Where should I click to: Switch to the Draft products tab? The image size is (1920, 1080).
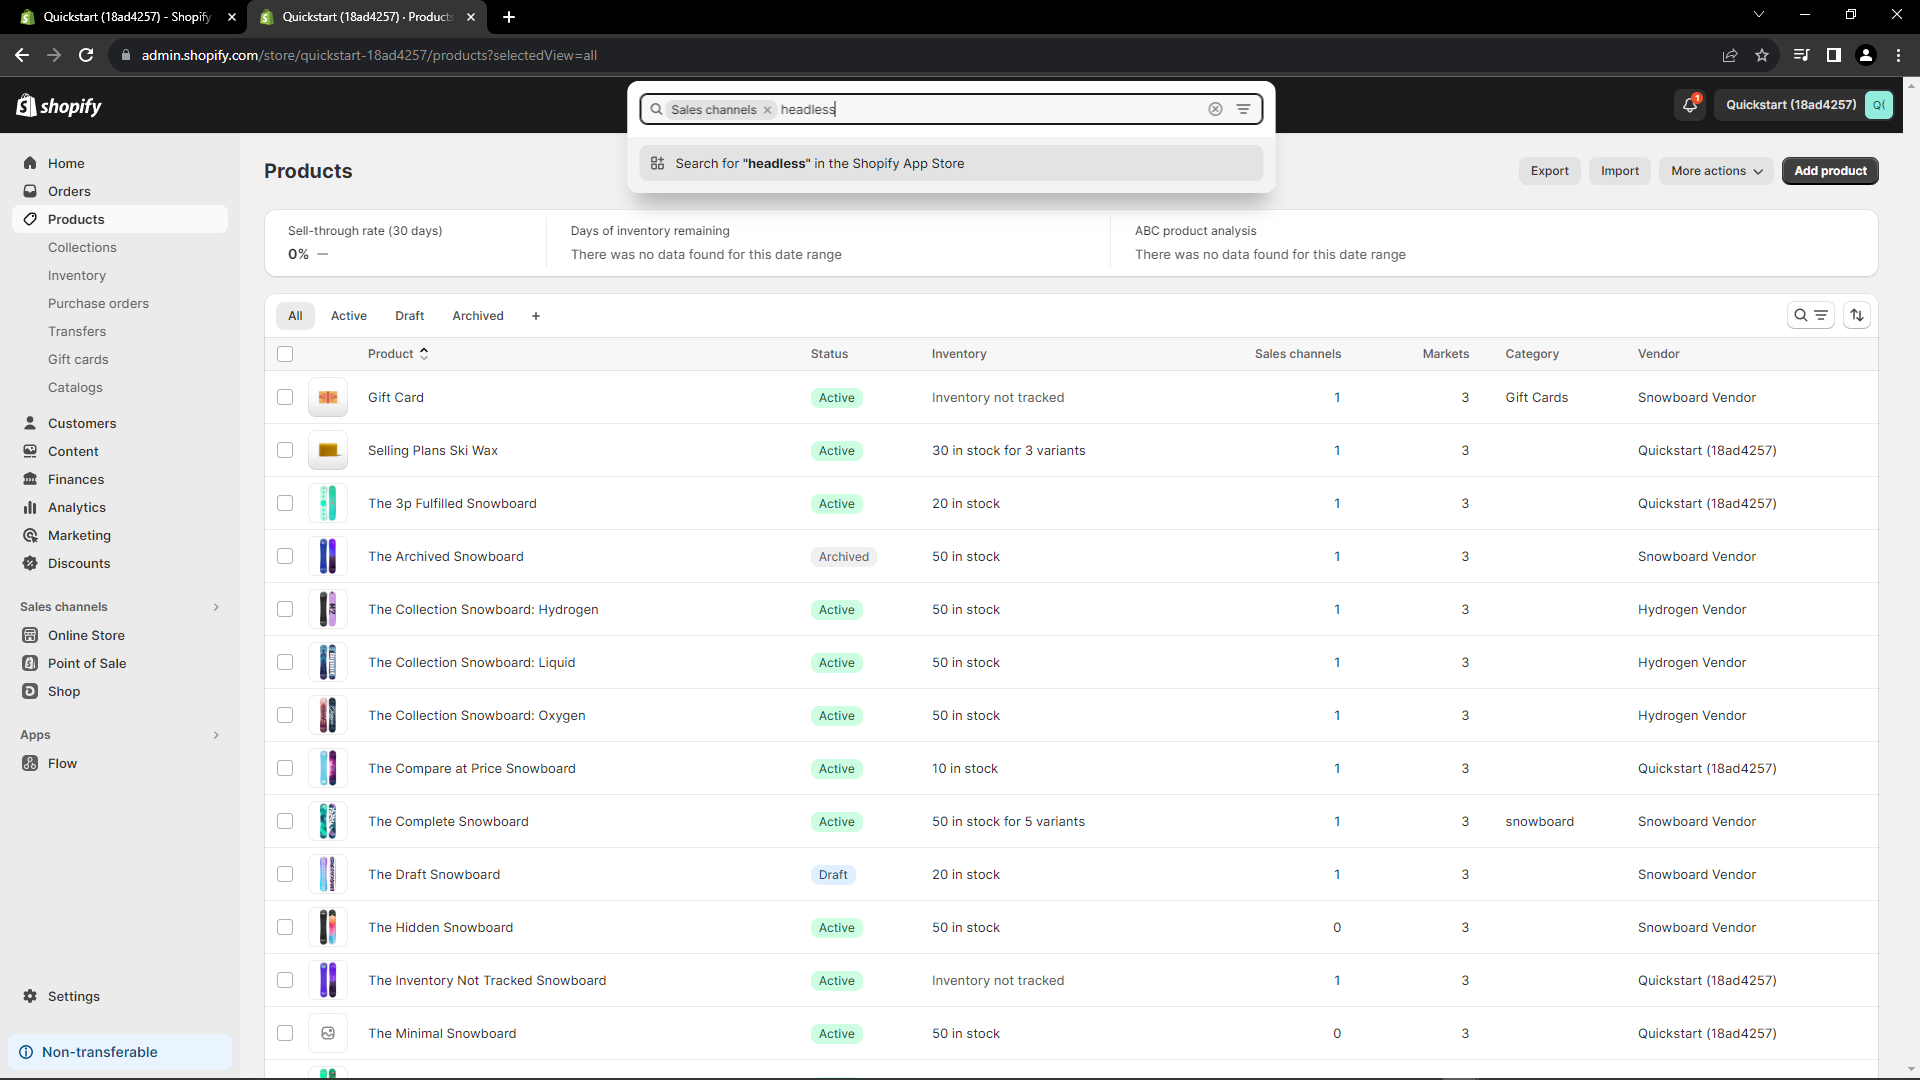409,315
